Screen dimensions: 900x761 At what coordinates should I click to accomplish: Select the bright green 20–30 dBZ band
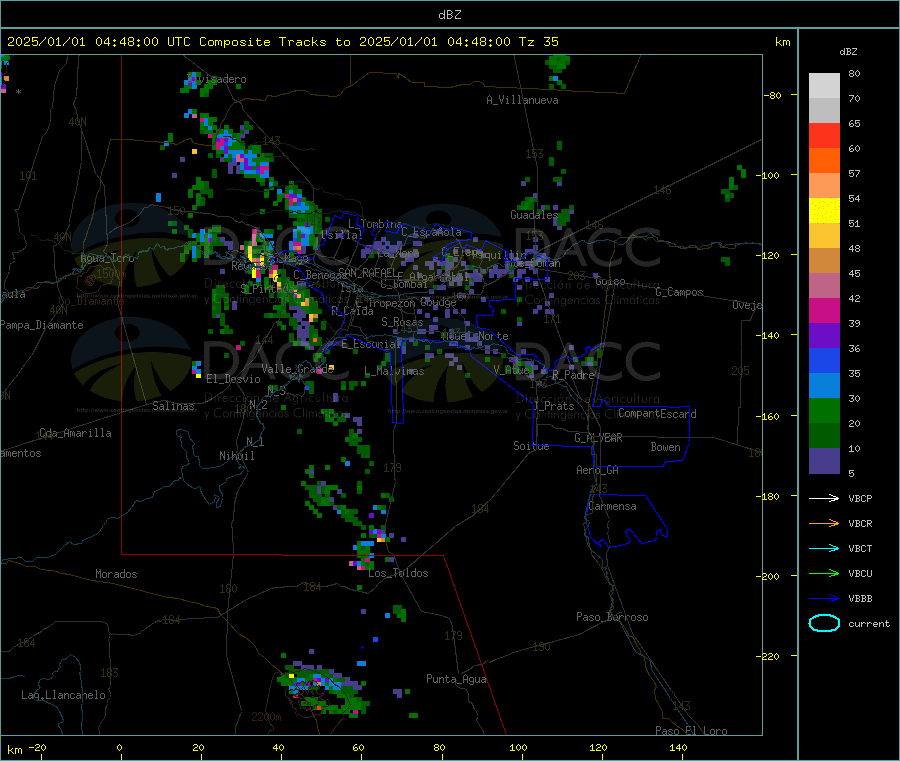[824, 410]
